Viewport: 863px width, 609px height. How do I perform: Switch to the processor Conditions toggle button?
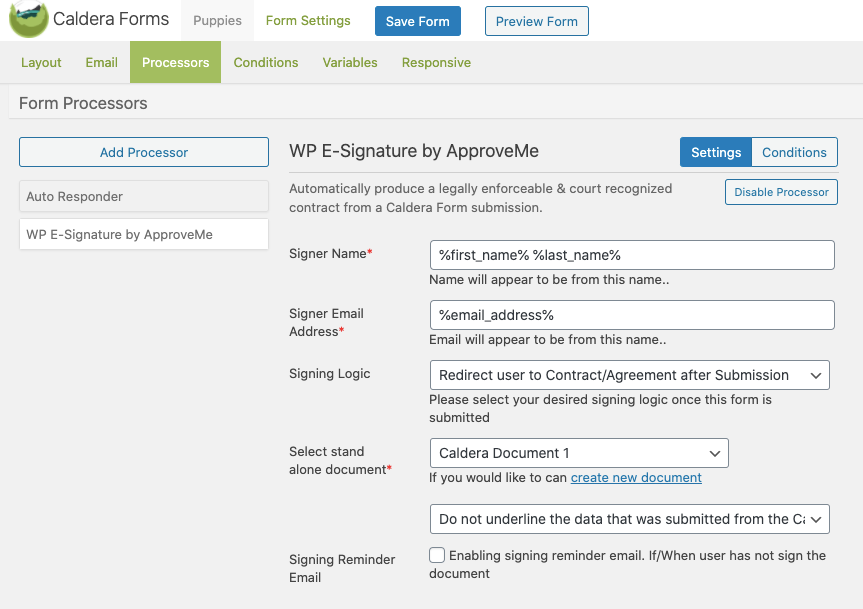pyautogui.click(x=794, y=152)
